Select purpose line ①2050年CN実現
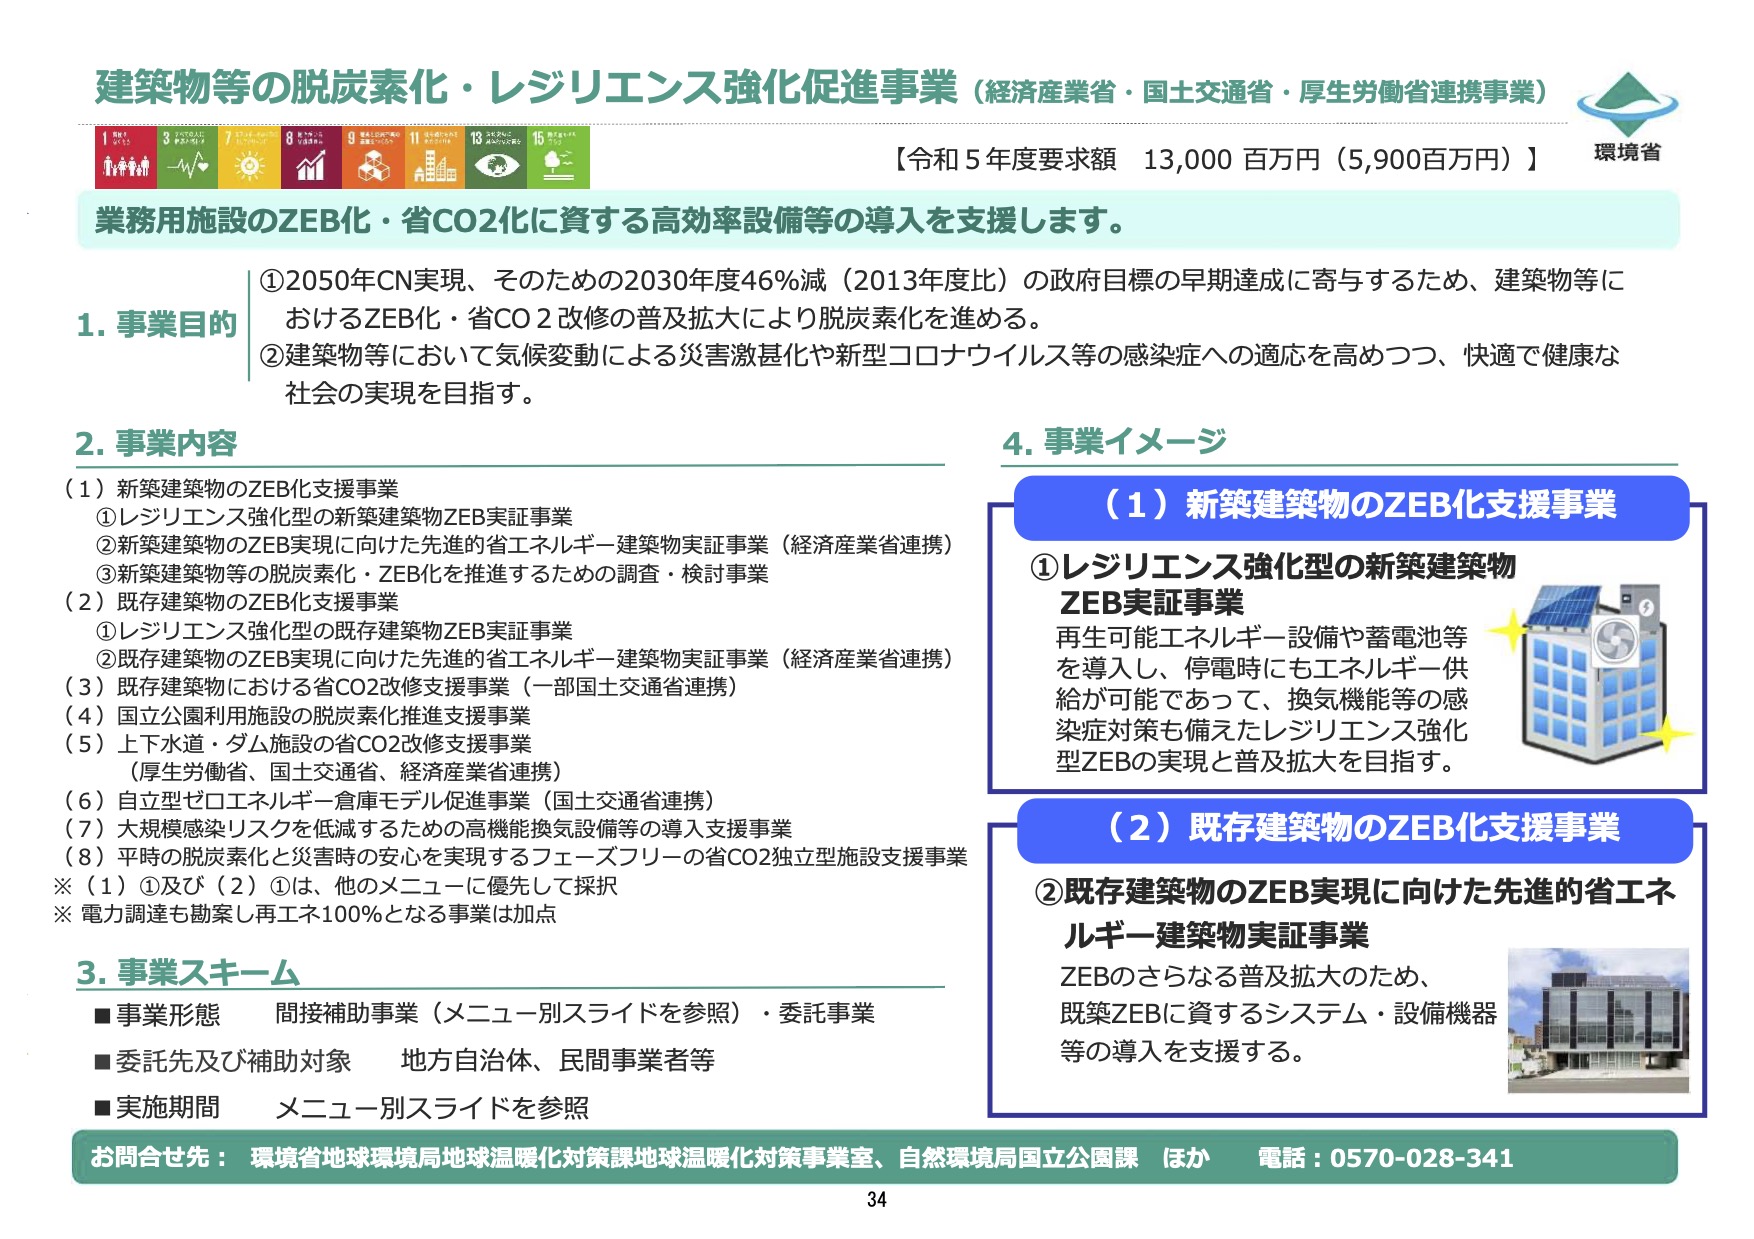1754x1239 pixels. 941,299
